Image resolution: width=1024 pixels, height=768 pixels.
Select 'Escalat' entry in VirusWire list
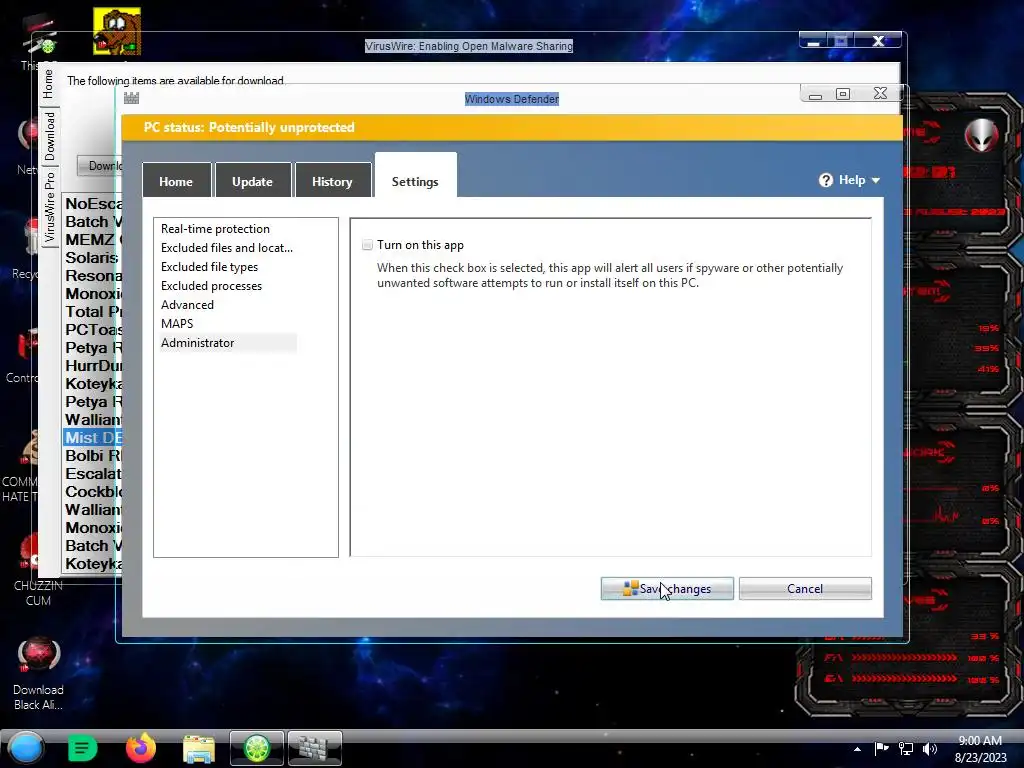(93, 473)
